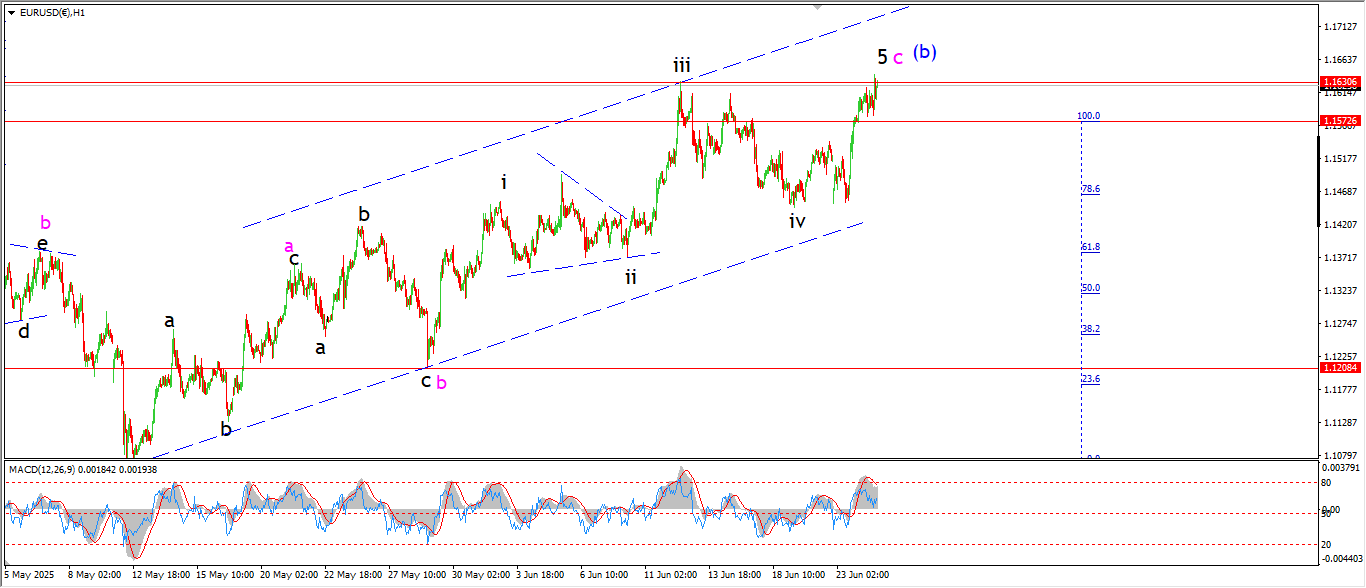Select the pink c label beside 5
The image size is (1366, 588).
pyautogui.click(x=898, y=58)
